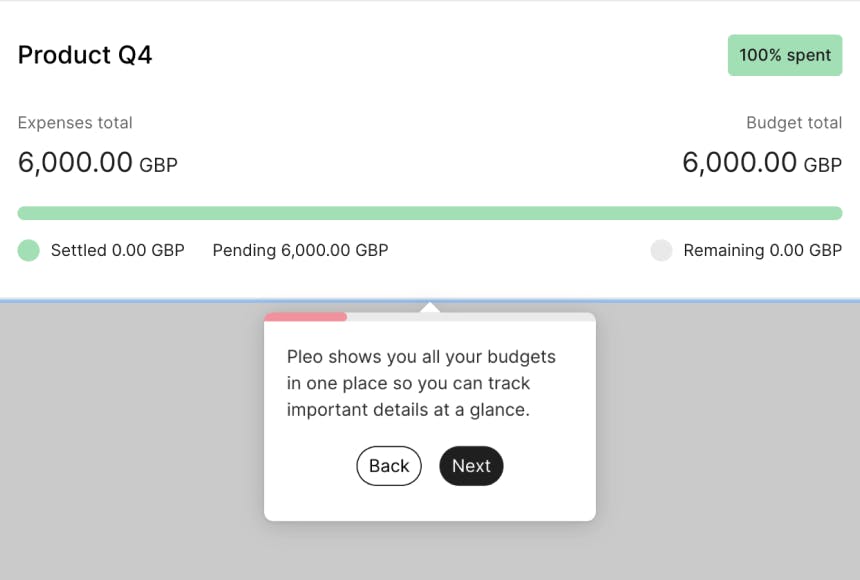
Task: Click the GBP currency label beside Expenses amount
Action: coord(158,165)
